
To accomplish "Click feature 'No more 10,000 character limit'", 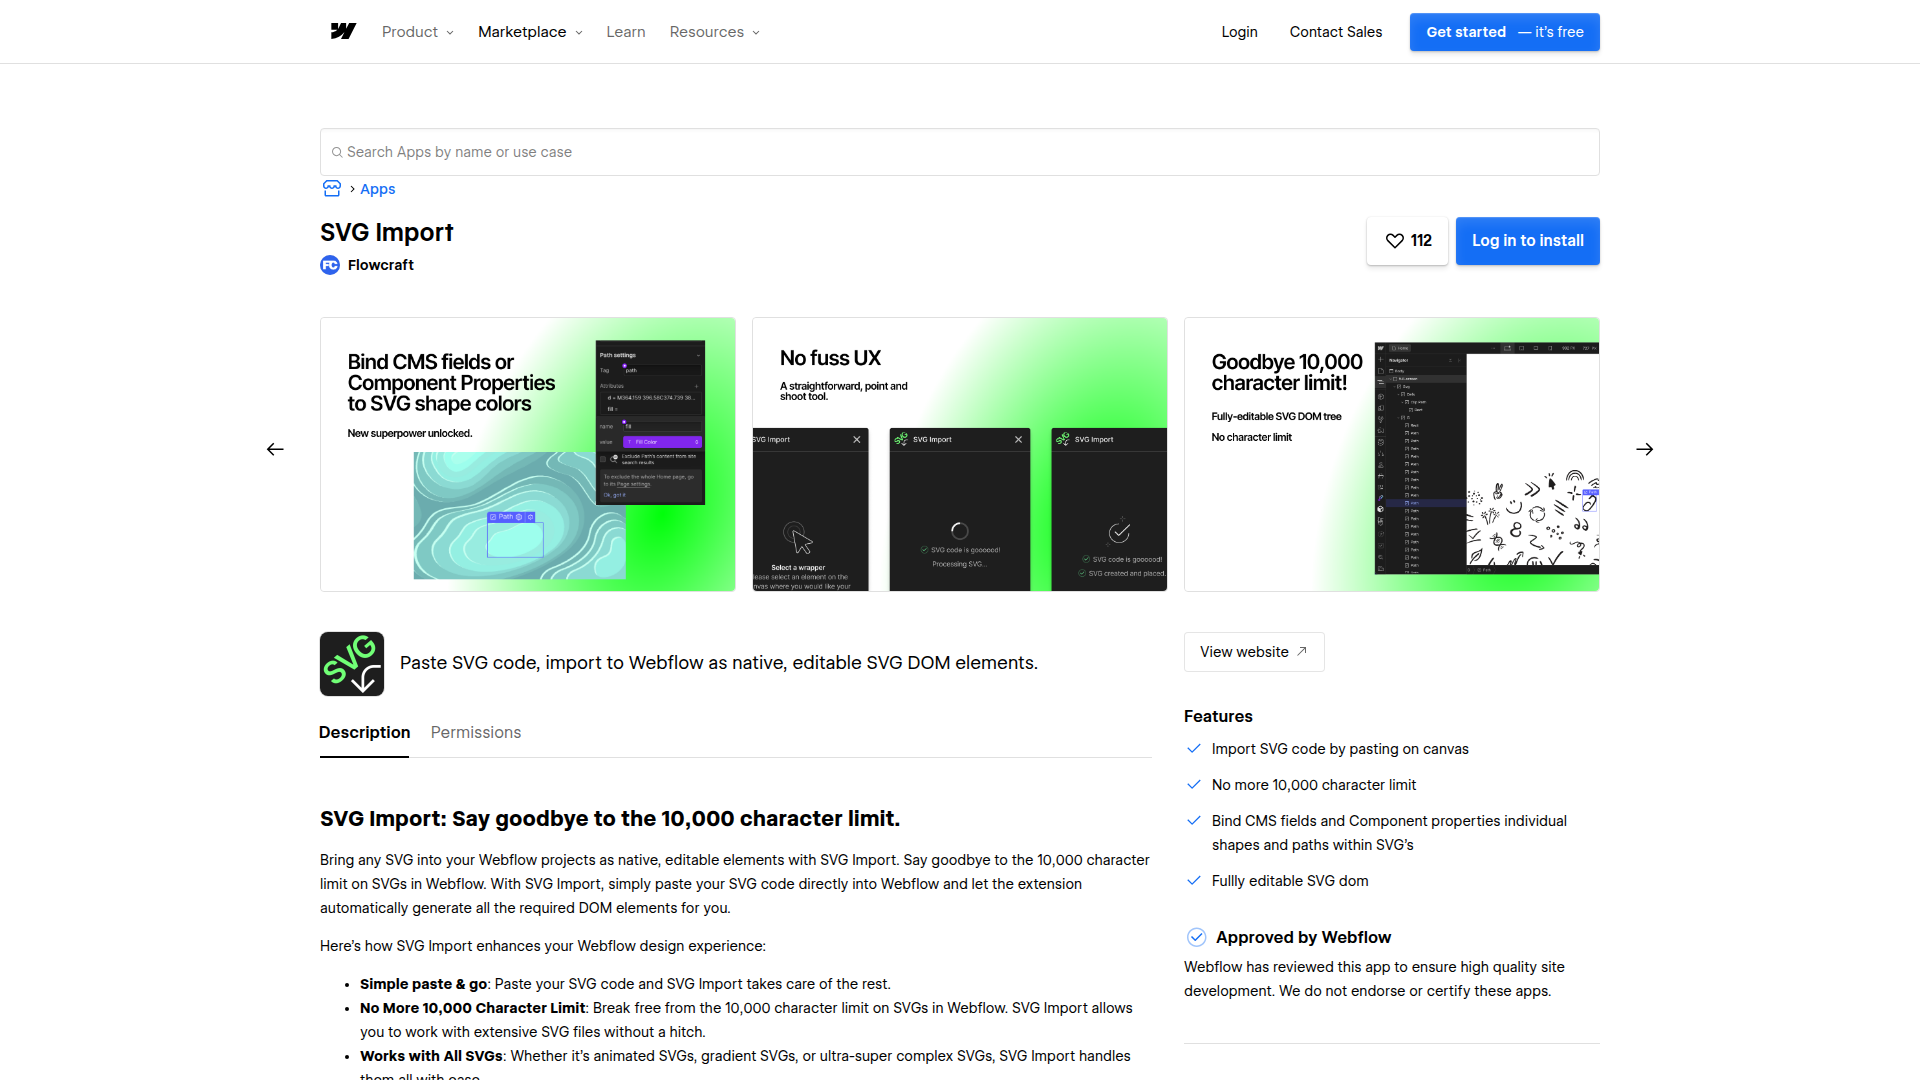I will click(x=1314, y=785).
